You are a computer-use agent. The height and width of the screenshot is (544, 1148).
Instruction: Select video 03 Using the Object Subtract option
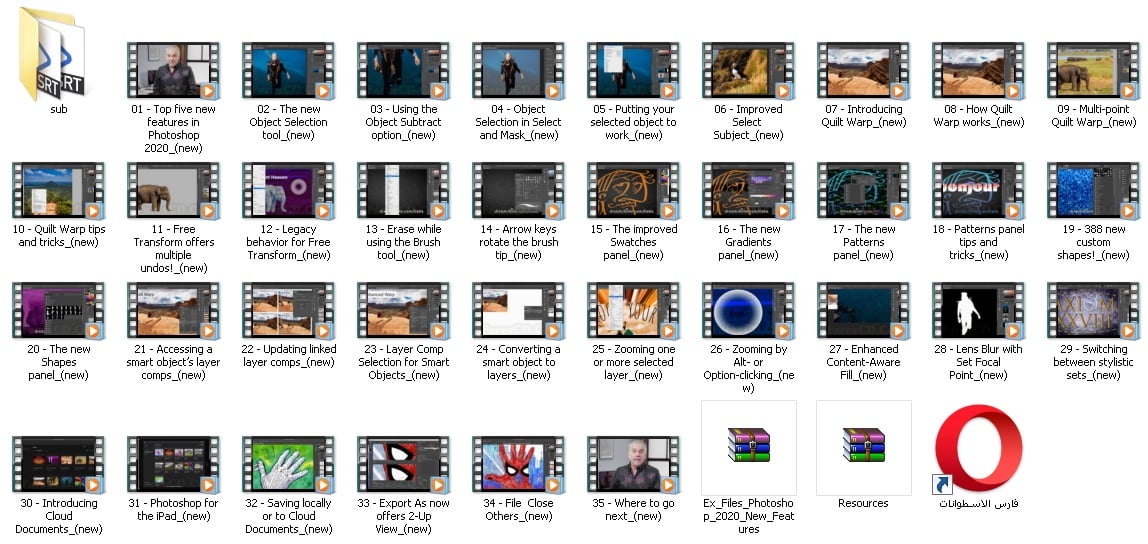pyautogui.click(x=403, y=70)
